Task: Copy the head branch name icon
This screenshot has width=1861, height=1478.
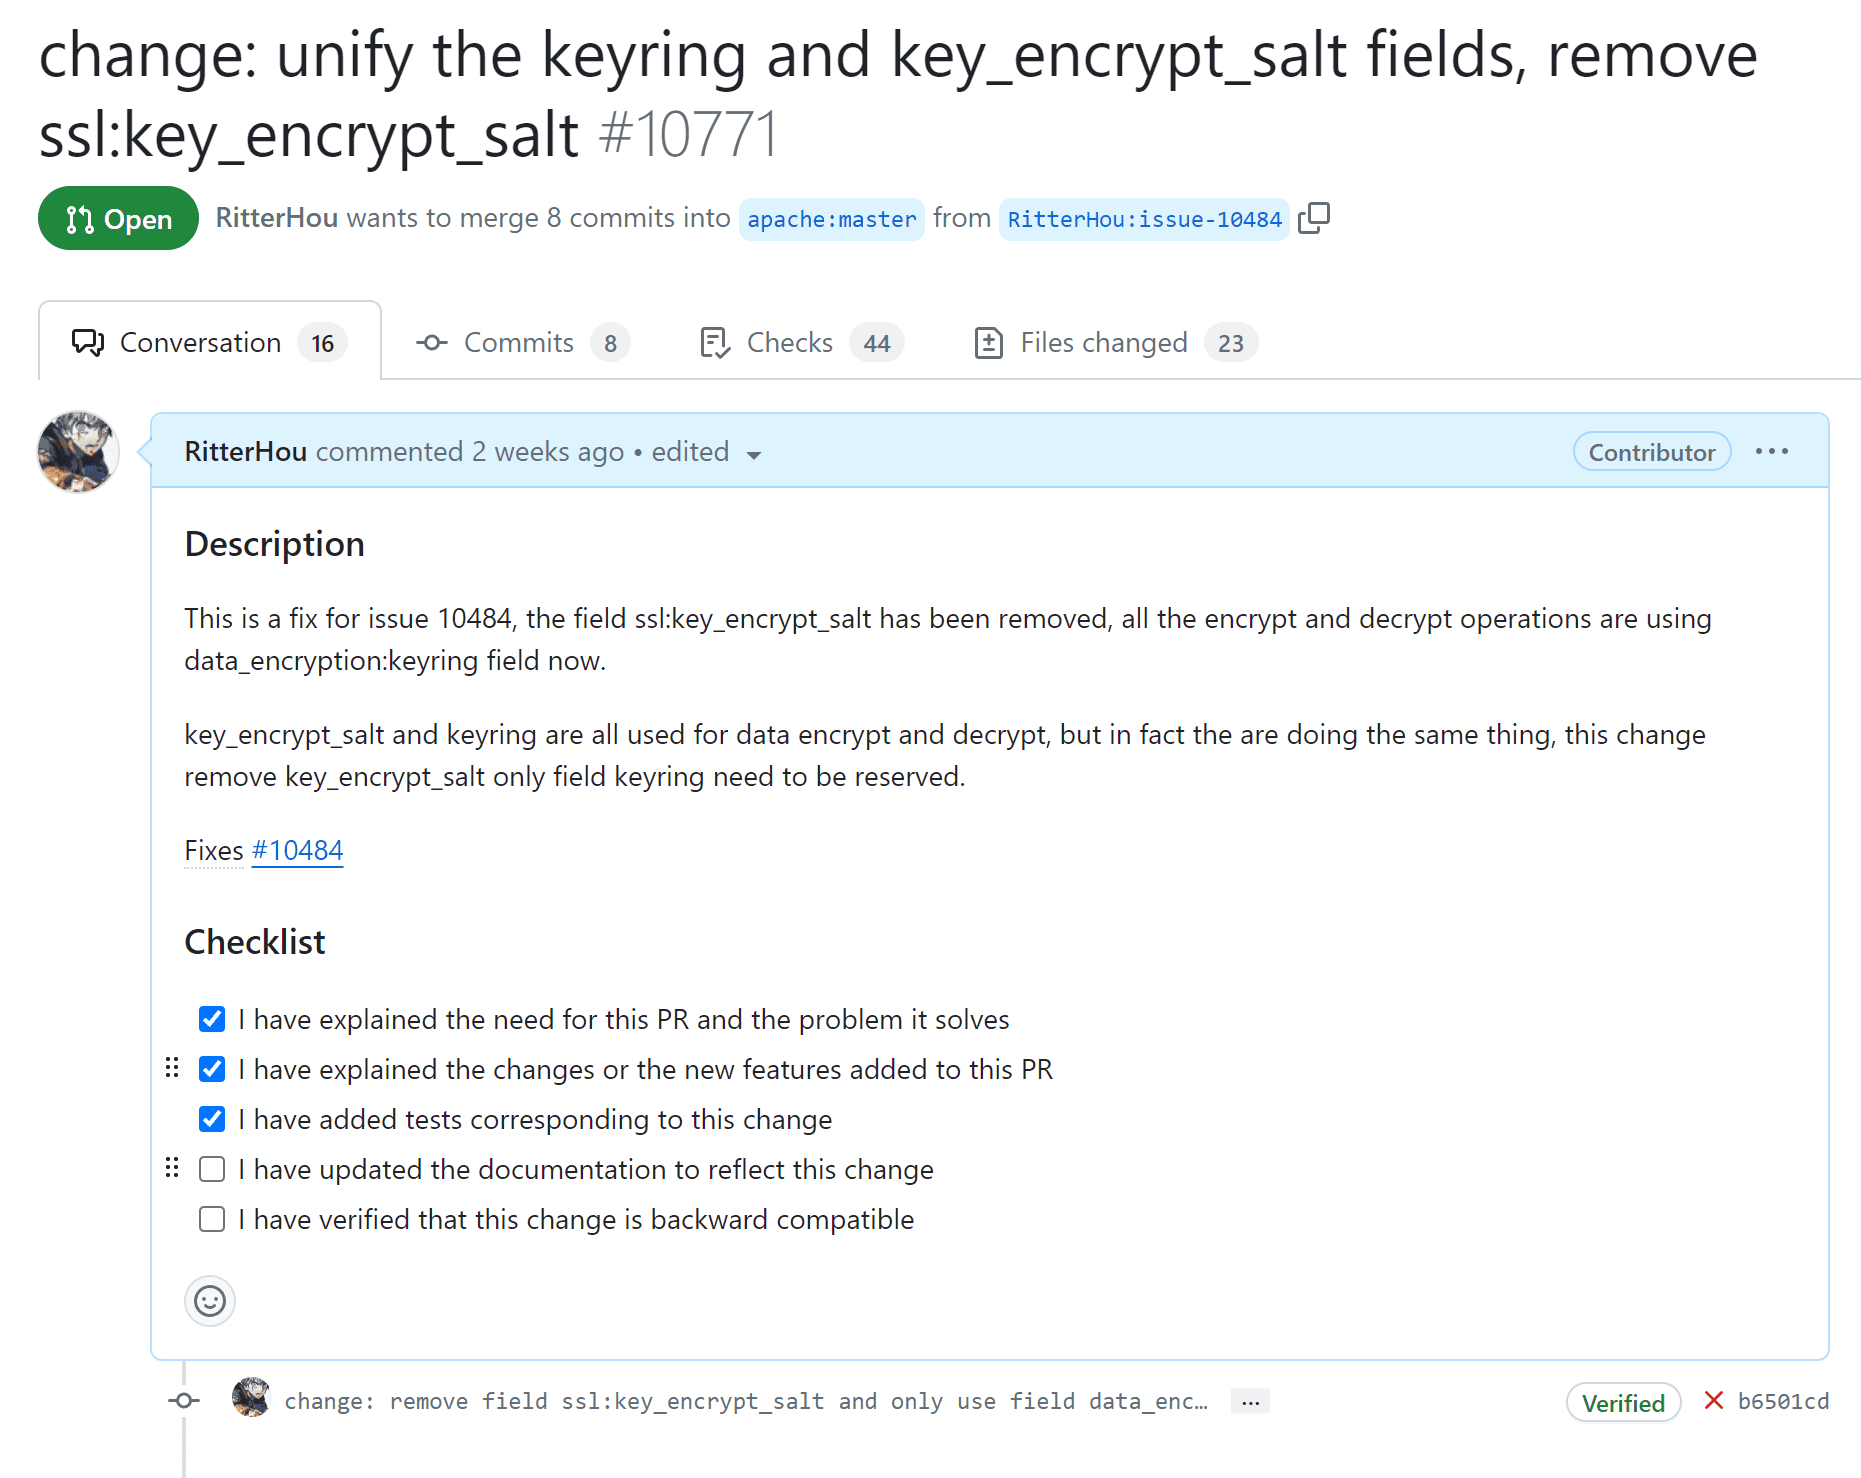Action: pos(1314,218)
